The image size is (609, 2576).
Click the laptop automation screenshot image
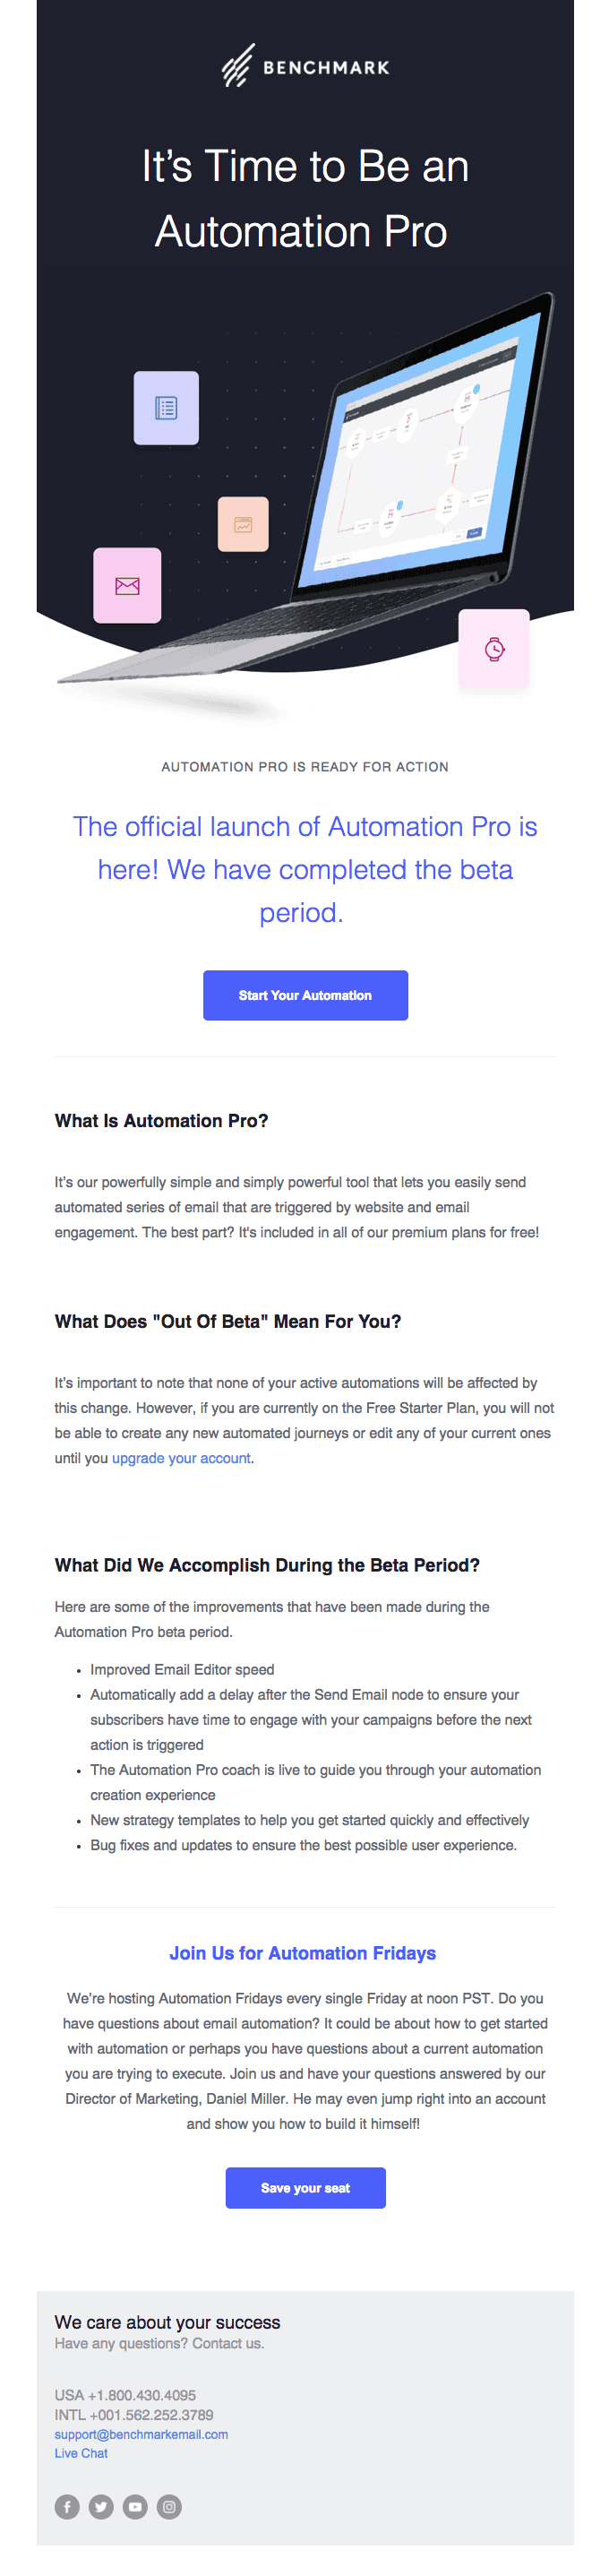[420, 460]
